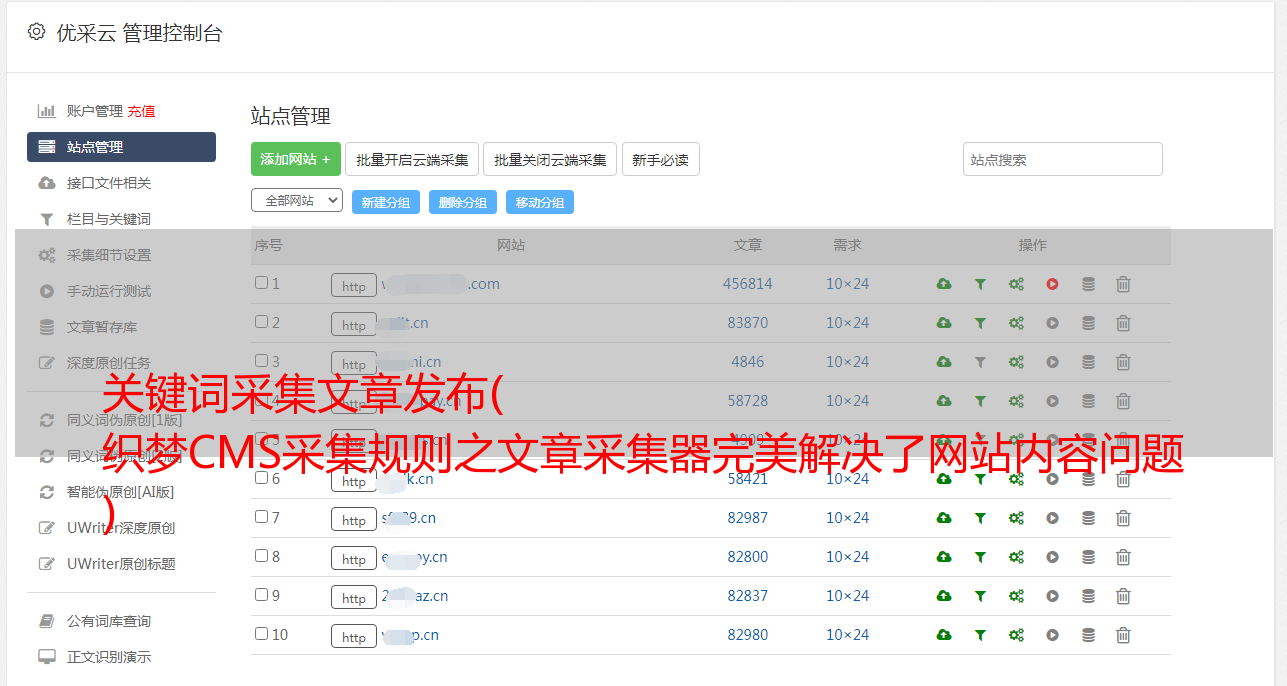This screenshot has width=1287, height=686.
Task: Focus the 站点搜索 search field
Action: click(1063, 159)
